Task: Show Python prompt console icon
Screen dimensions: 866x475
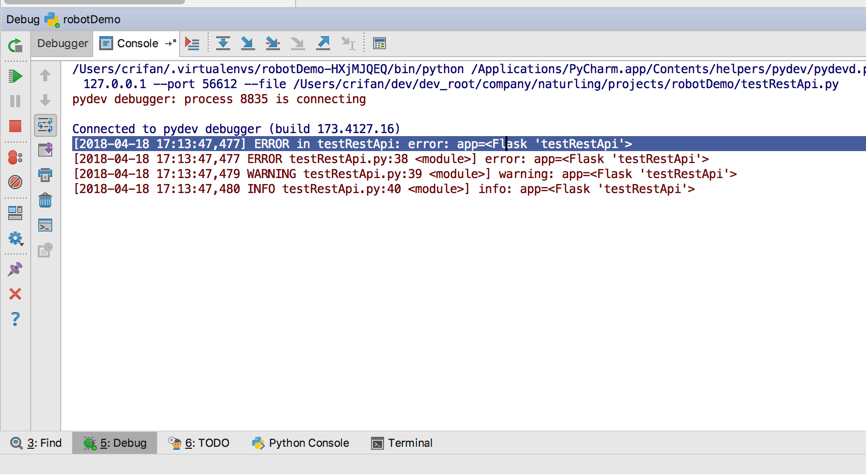Action: [x=45, y=225]
